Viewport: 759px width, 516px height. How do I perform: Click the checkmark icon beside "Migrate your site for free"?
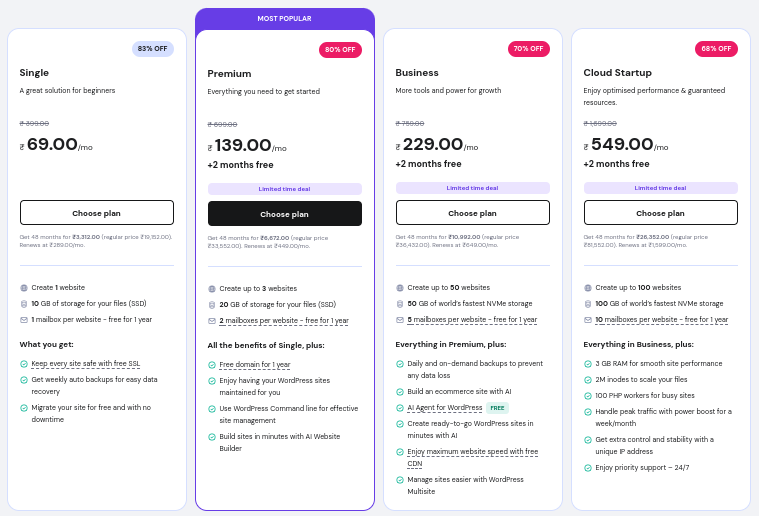pos(24,407)
